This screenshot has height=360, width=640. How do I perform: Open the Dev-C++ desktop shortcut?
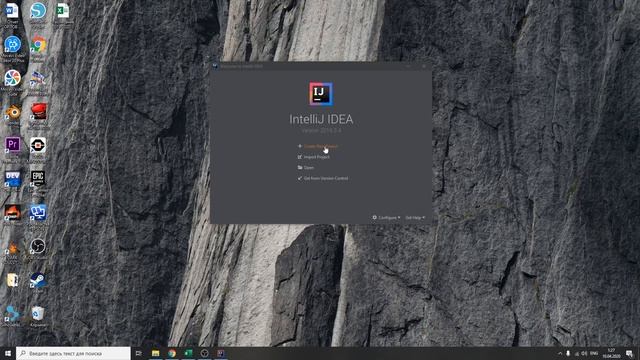(x=13, y=178)
